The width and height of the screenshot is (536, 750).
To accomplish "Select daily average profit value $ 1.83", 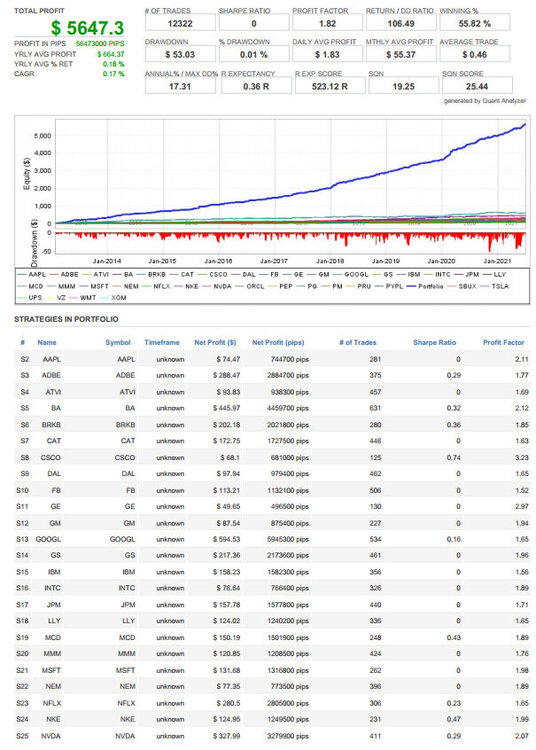I will [328, 55].
